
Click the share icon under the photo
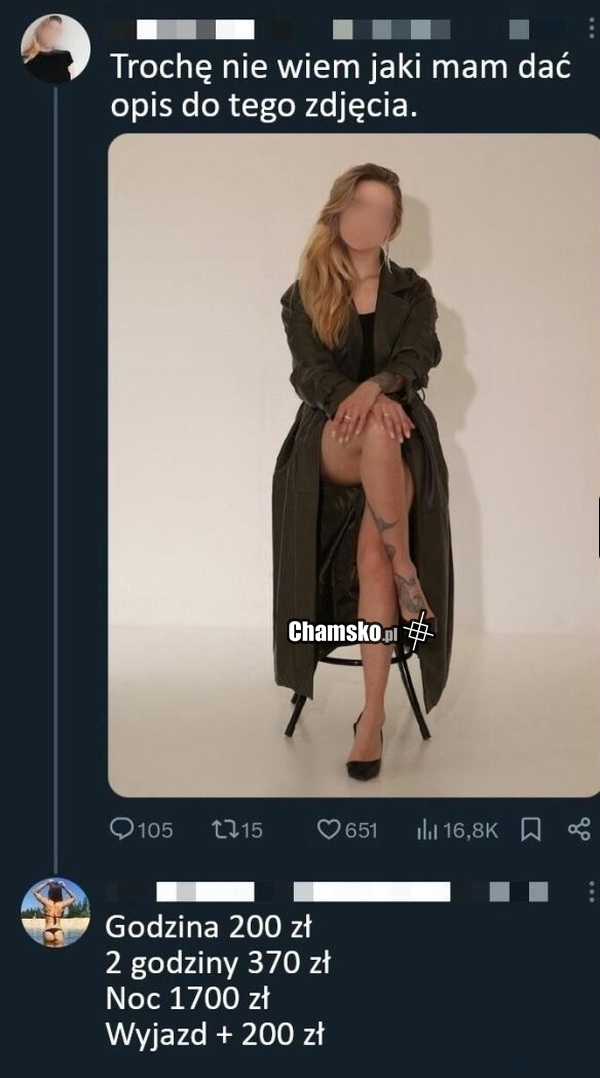pos(579,829)
